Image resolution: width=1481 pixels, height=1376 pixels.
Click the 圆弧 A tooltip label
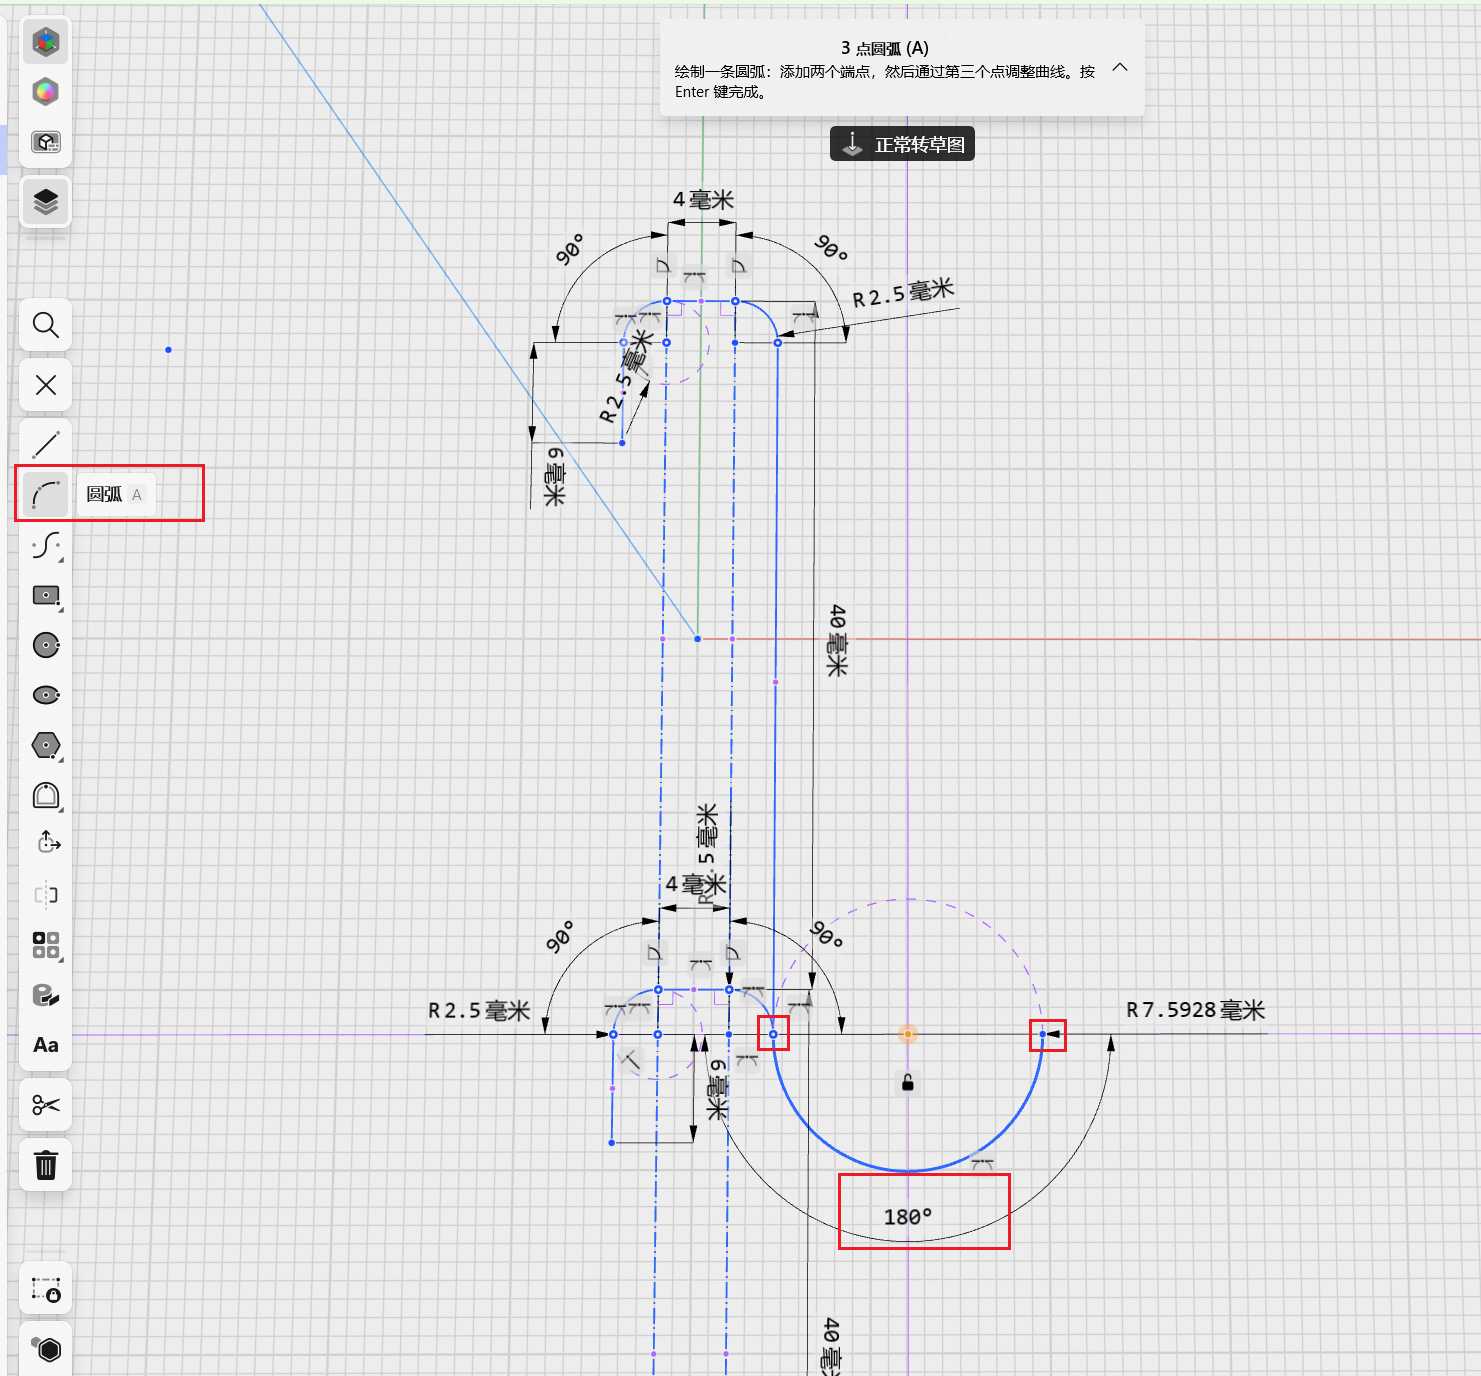(x=116, y=494)
